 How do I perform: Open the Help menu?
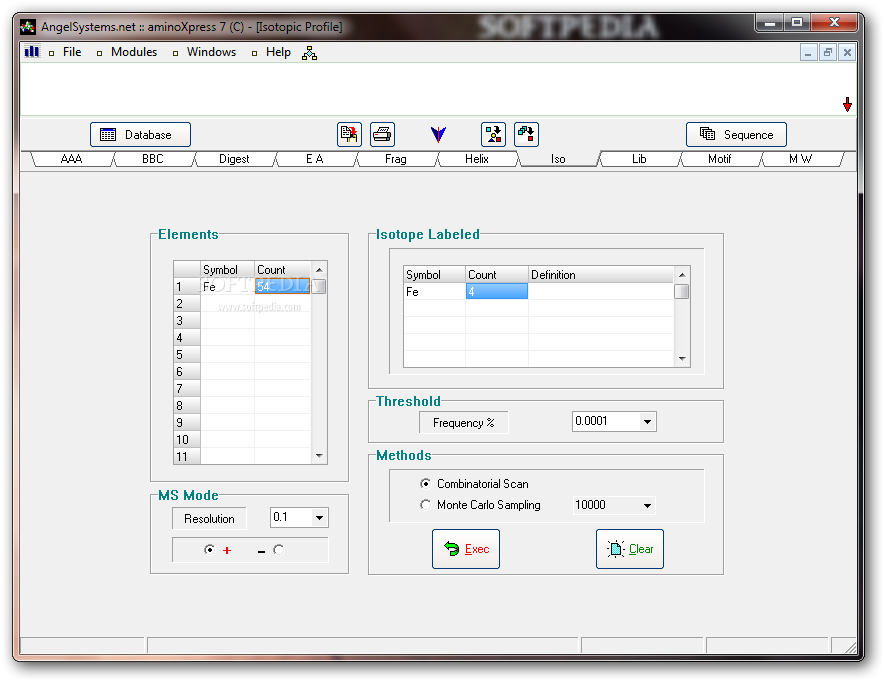278,52
